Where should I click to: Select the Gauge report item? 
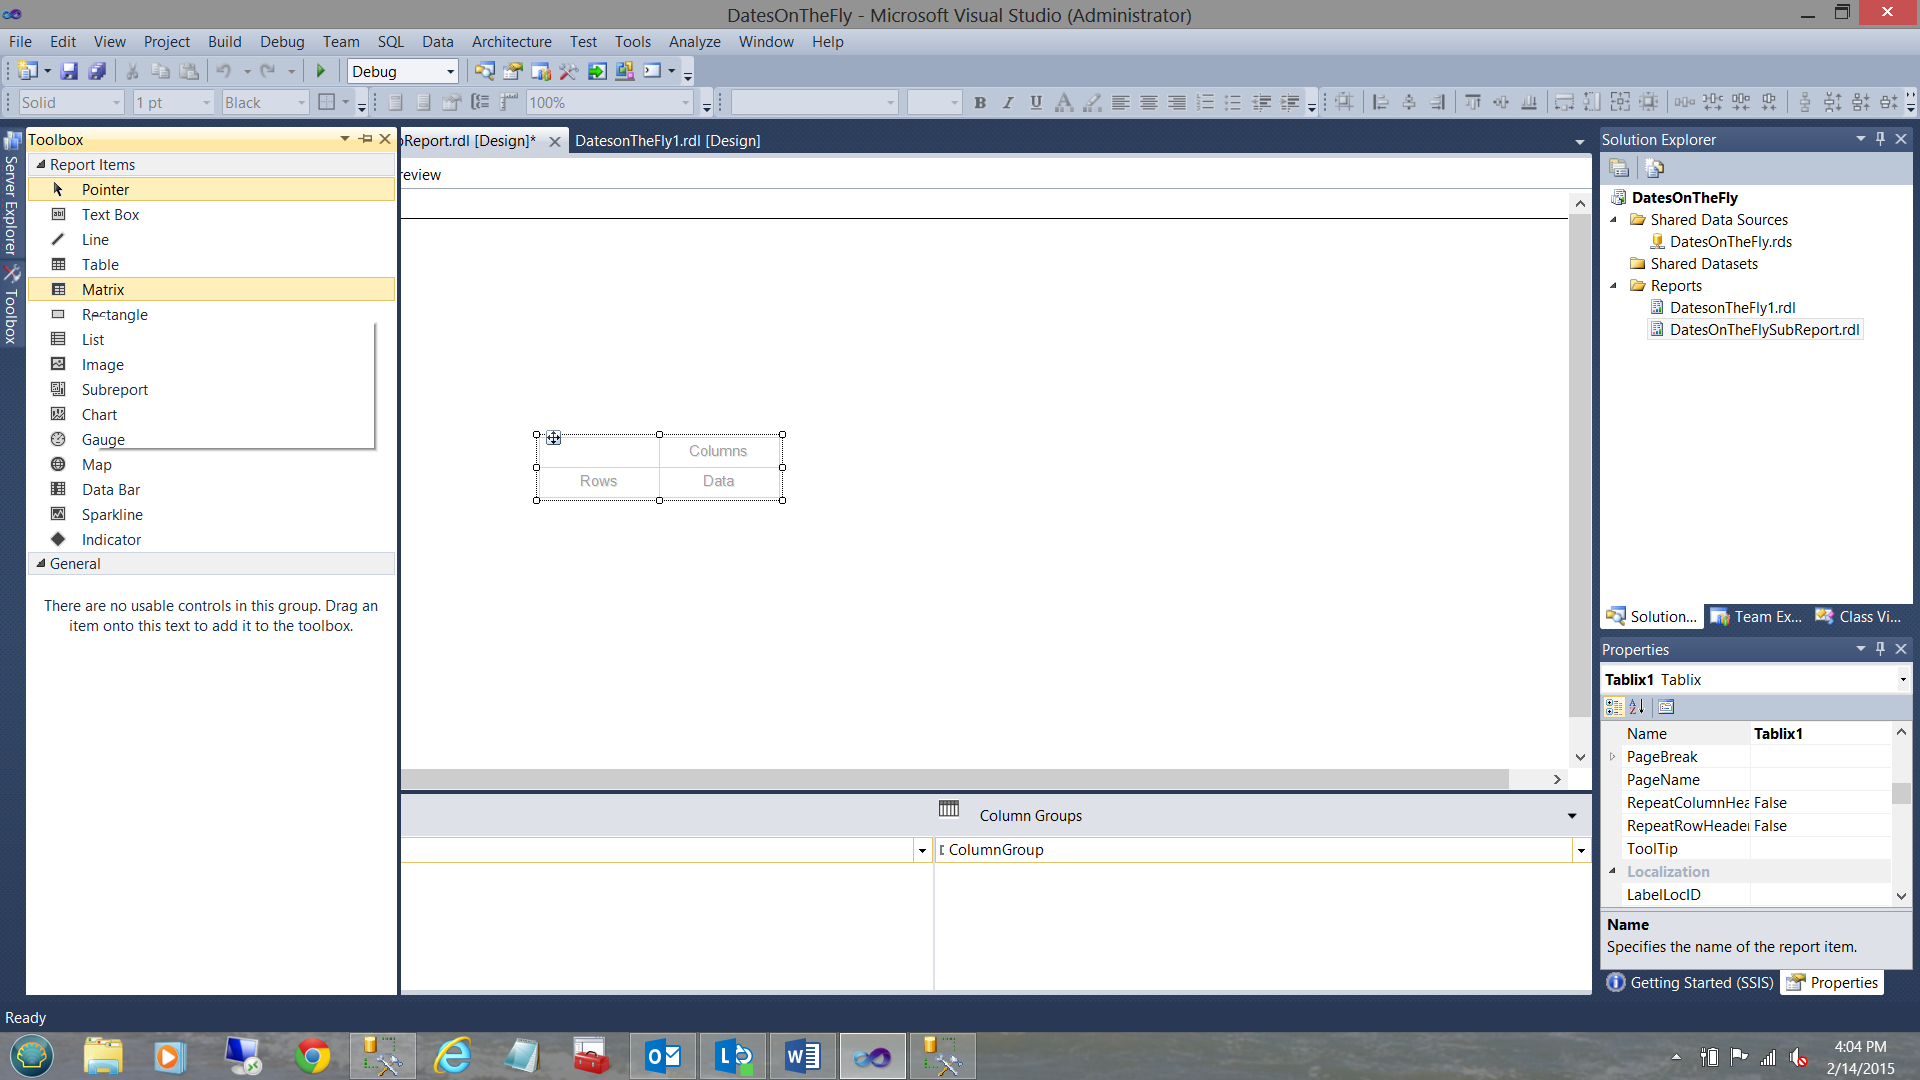[x=103, y=440]
